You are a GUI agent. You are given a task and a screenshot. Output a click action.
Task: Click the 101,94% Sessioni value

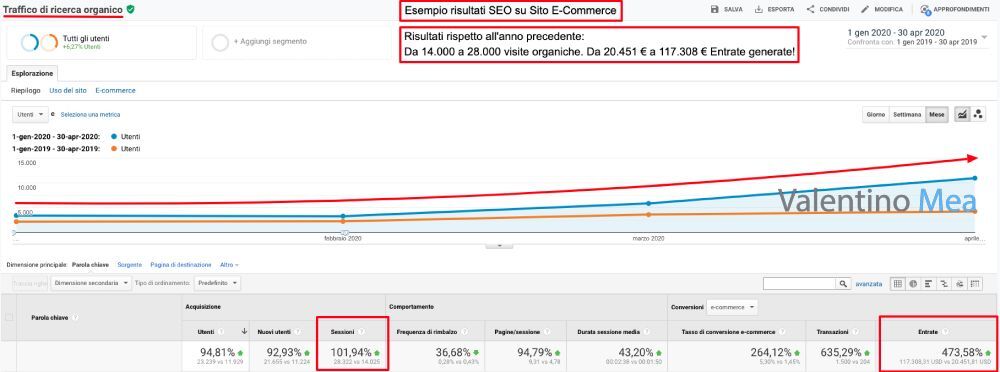click(351, 352)
